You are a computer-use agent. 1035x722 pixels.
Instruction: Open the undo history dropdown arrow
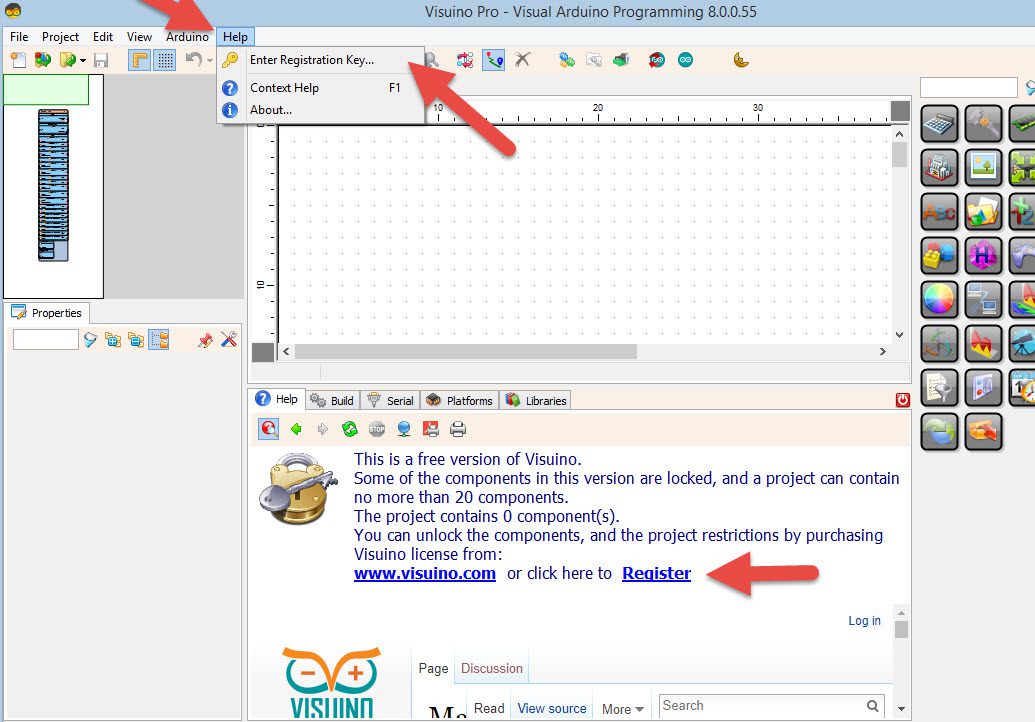click(x=209, y=60)
